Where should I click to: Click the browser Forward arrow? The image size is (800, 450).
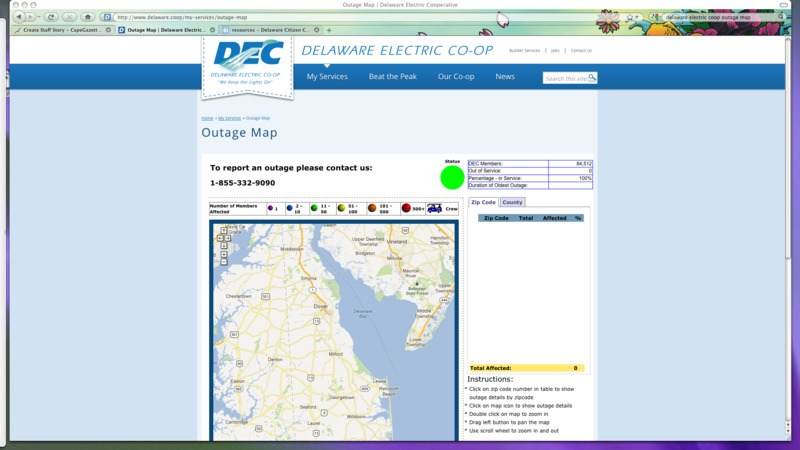pos(30,17)
